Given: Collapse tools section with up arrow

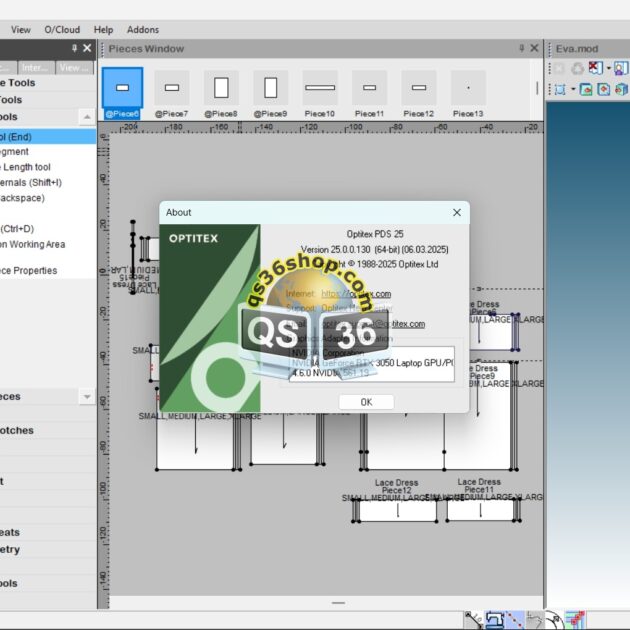Looking at the screenshot, I should tap(87, 117).
